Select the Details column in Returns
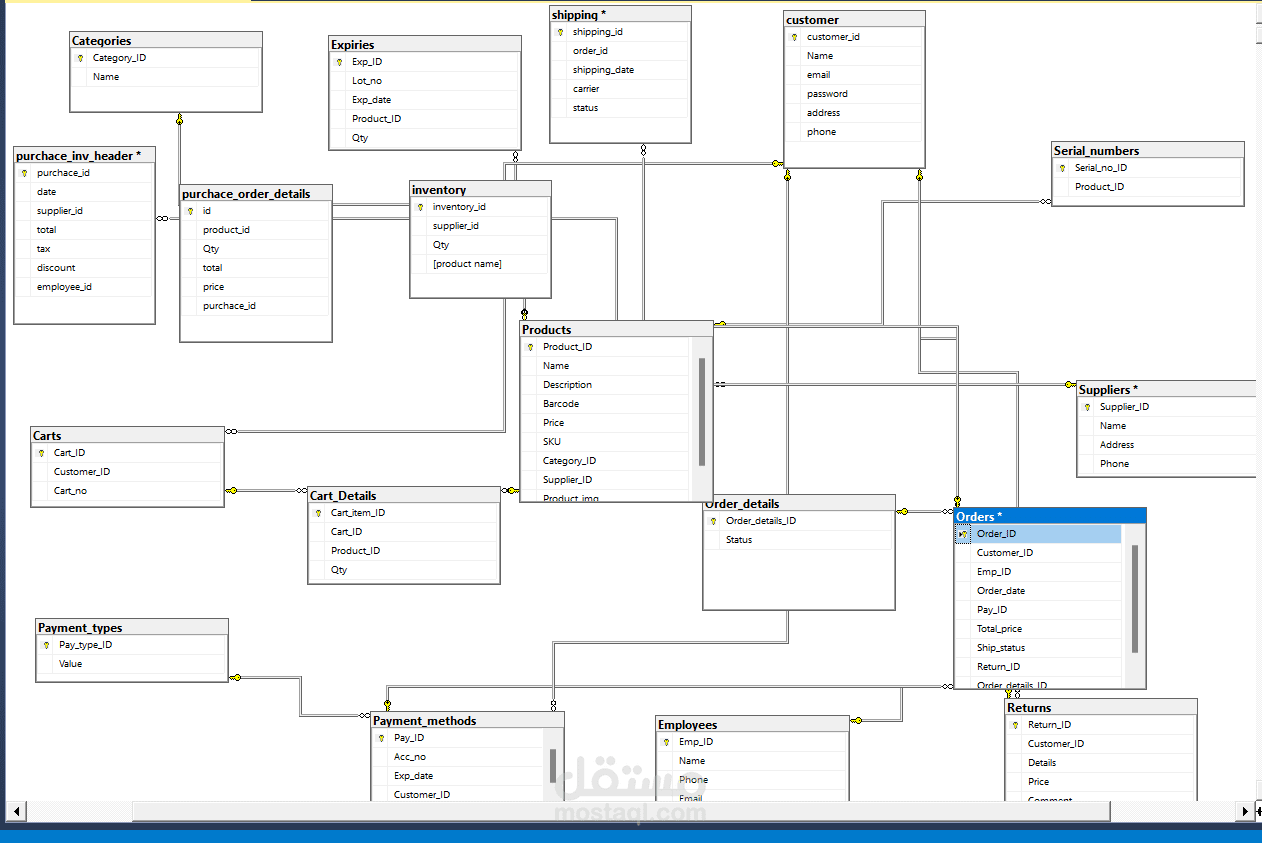Screen dimensions: 1262x843 pyautogui.click(x=1101, y=763)
